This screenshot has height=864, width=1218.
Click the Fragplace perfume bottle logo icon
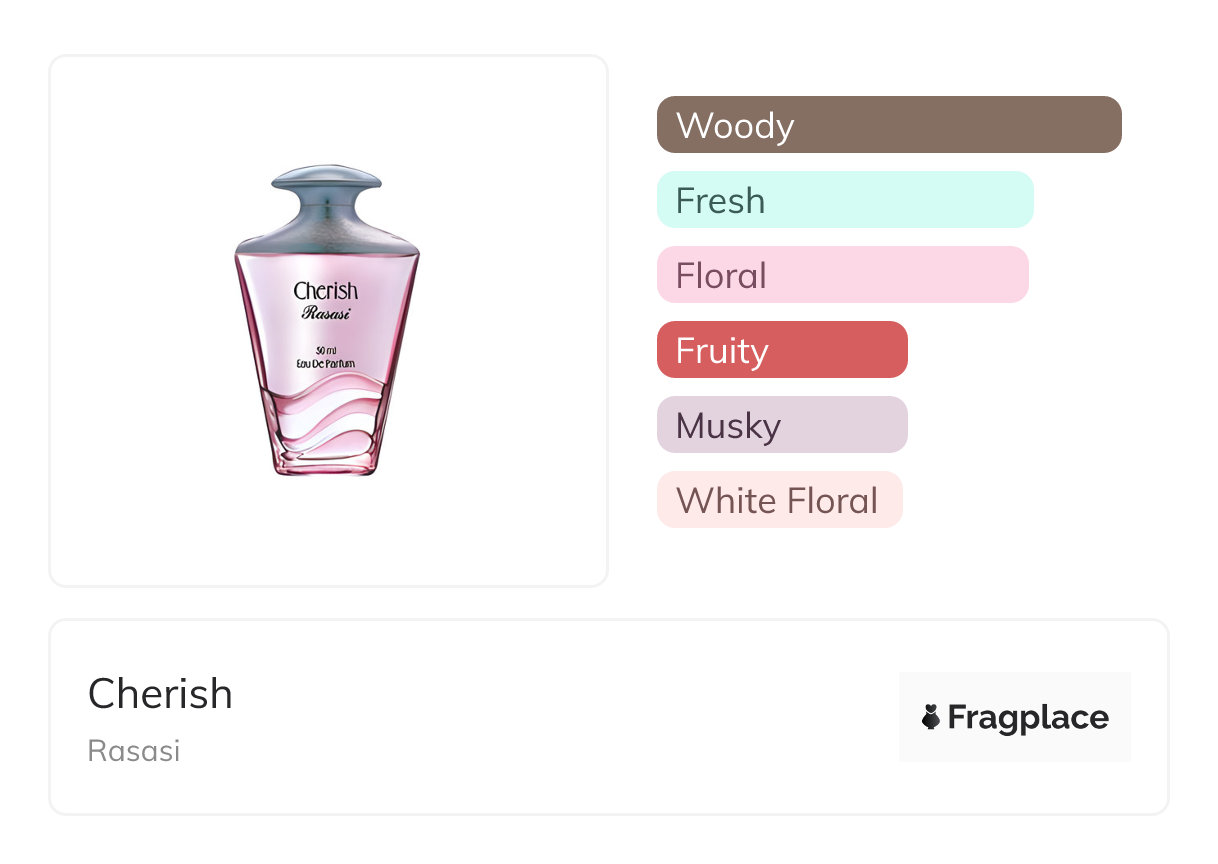click(931, 717)
